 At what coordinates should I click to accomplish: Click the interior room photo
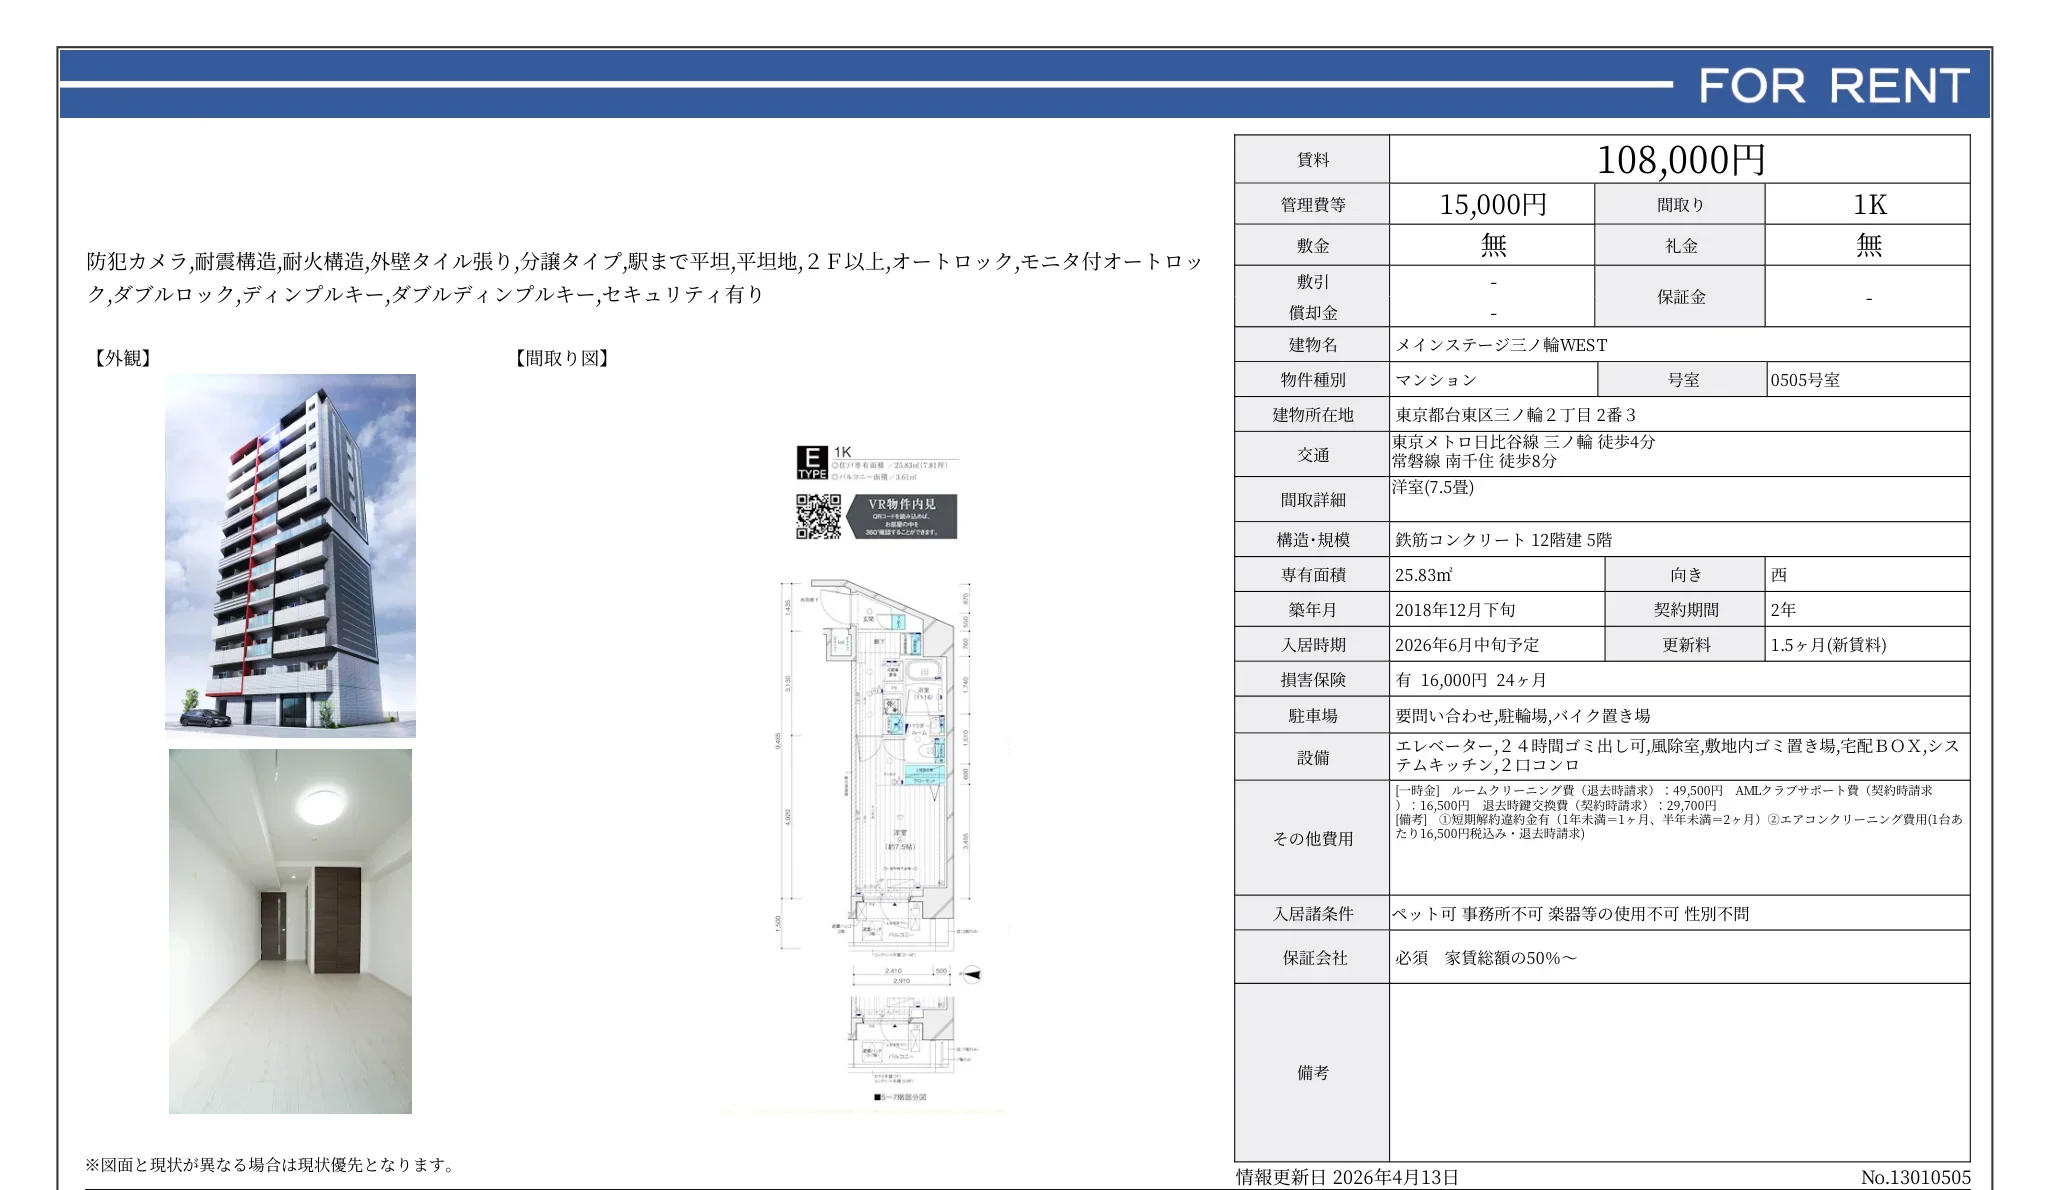pyautogui.click(x=290, y=931)
